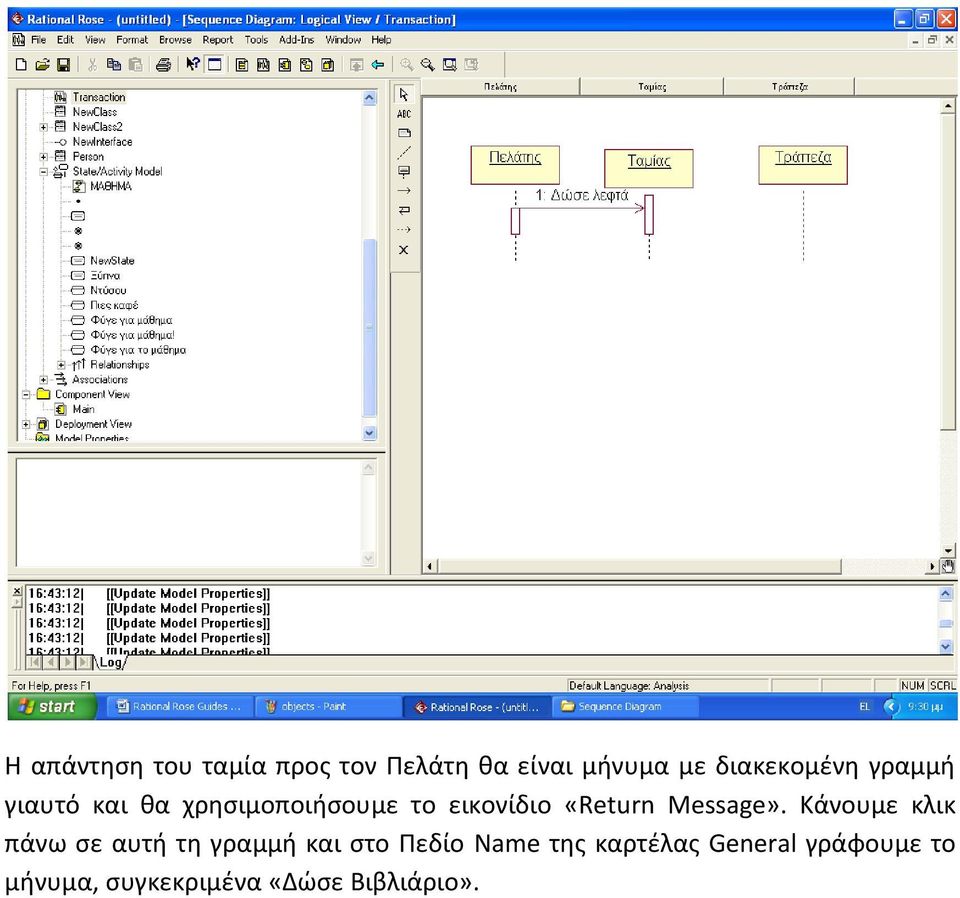Expand the NewClass2 tree node
Image resolution: width=960 pixels, height=898 pixels.
(43, 127)
